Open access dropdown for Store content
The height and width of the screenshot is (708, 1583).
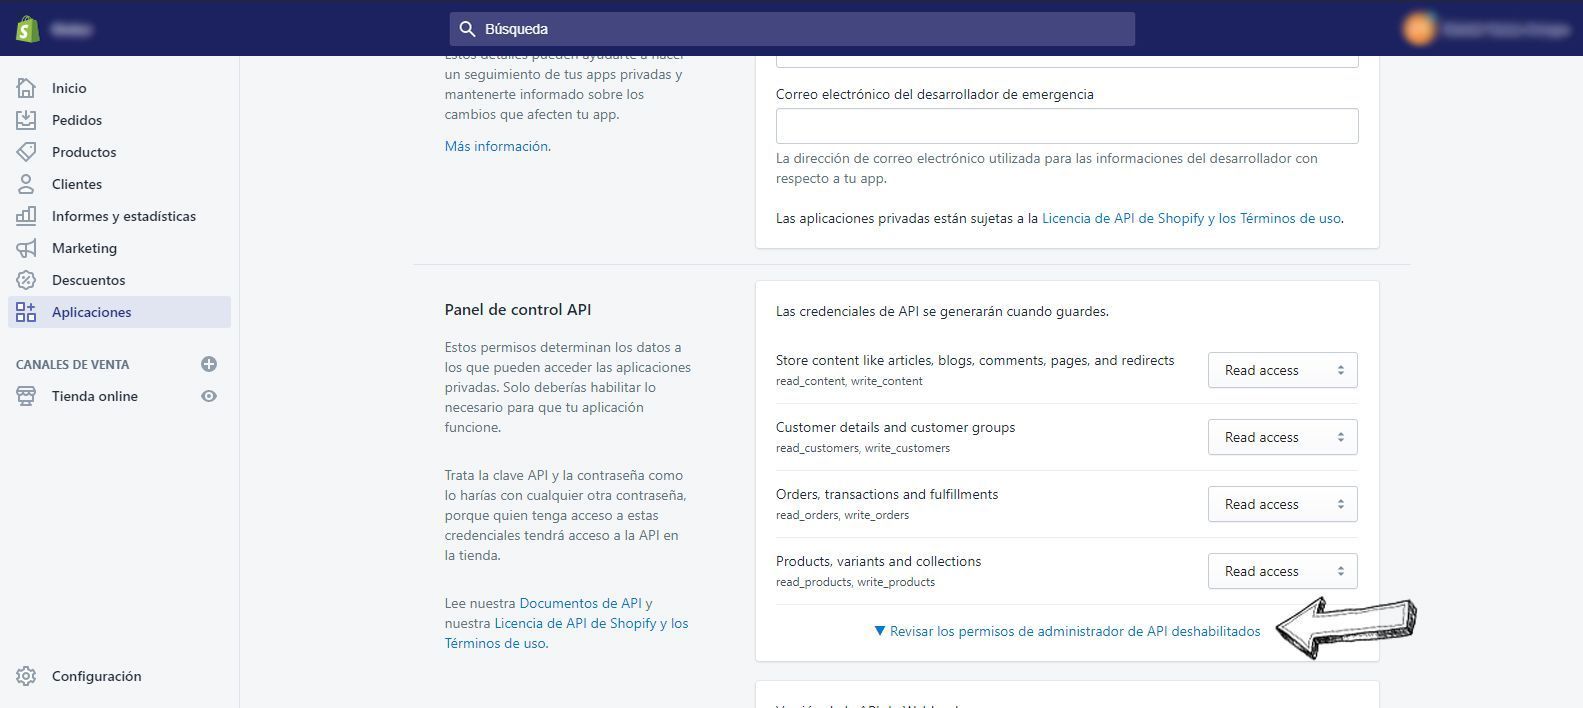click(x=1282, y=370)
